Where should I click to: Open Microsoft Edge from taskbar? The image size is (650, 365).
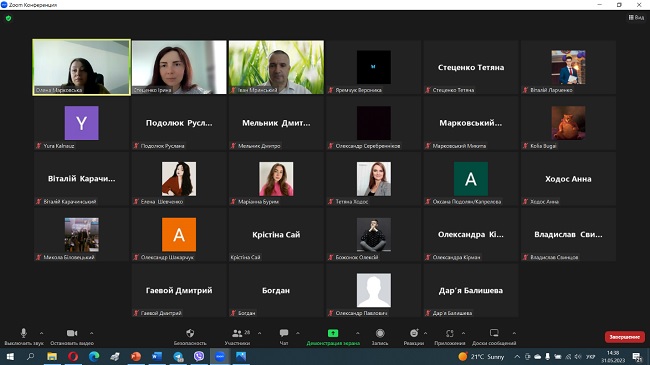pyautogui.click(x=94, y=356)
